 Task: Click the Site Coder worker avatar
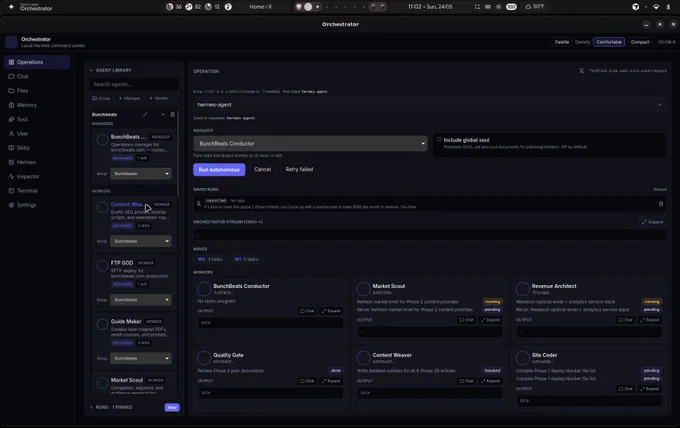pos(522,358)
